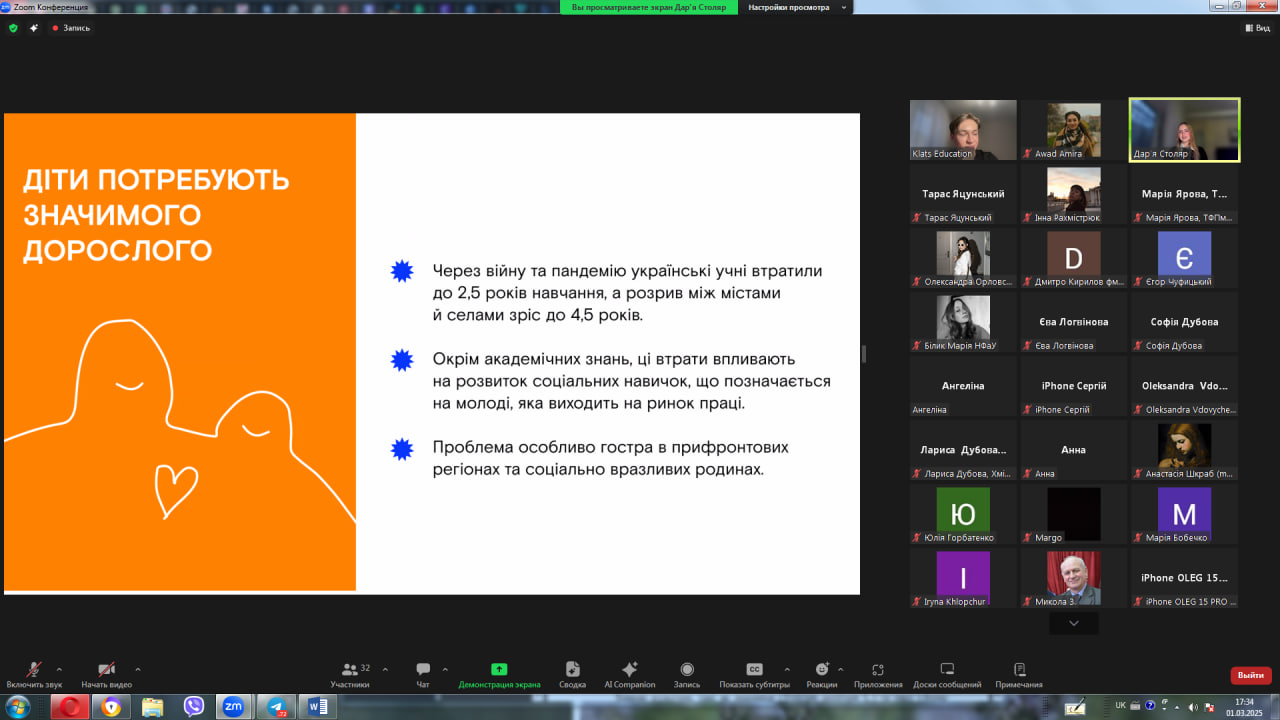This screenshot has width=1280, height=720.
Task: Open Реакции reactions picker
Action: coord(822,675)
